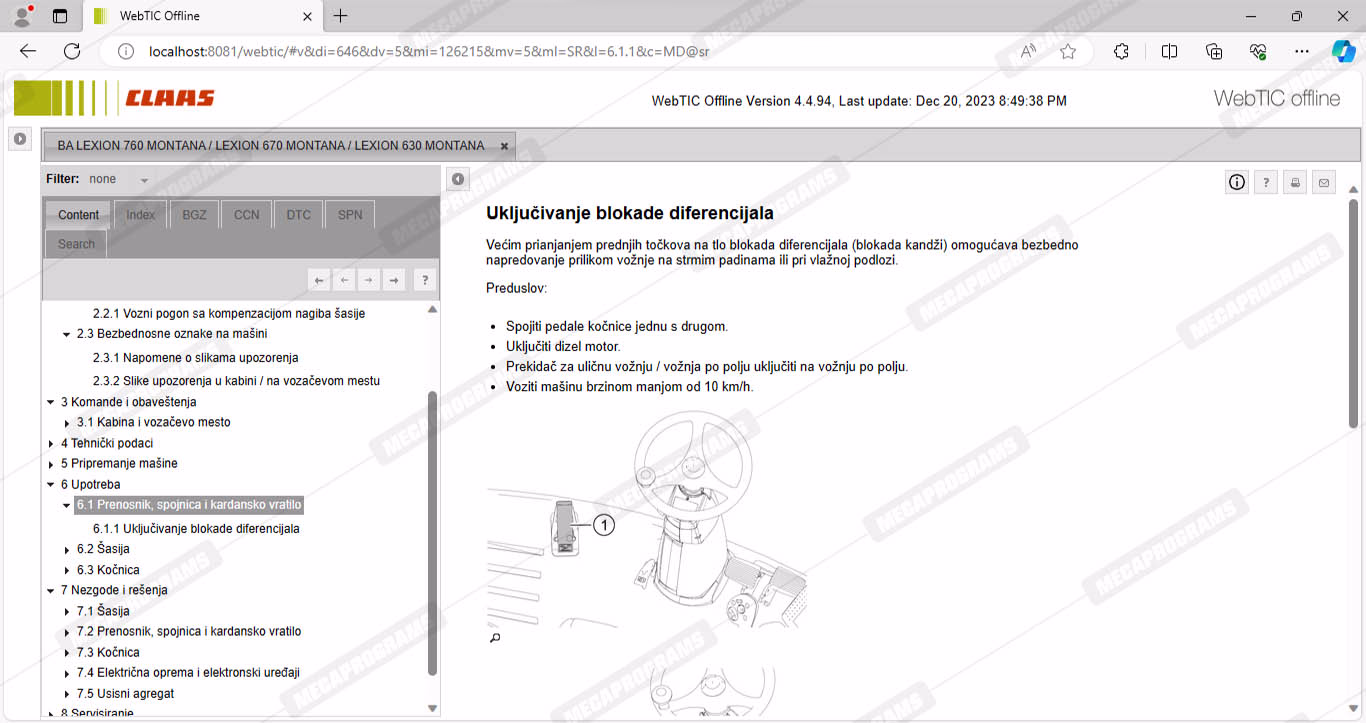
Task: Open the Search tab
Action: [76, 244]
